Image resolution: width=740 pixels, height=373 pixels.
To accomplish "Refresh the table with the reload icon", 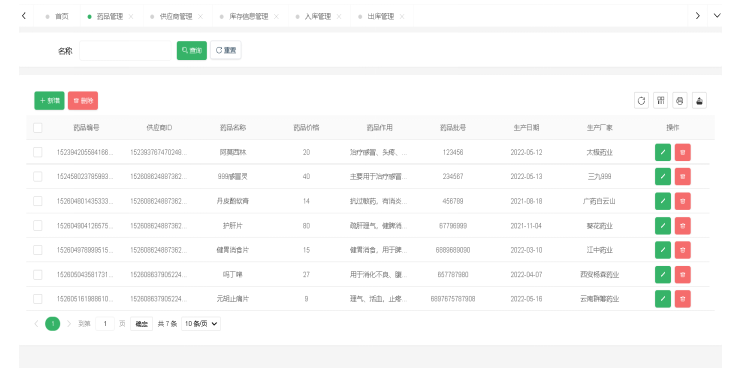I will pyautogui.click(x=641, y=101).
